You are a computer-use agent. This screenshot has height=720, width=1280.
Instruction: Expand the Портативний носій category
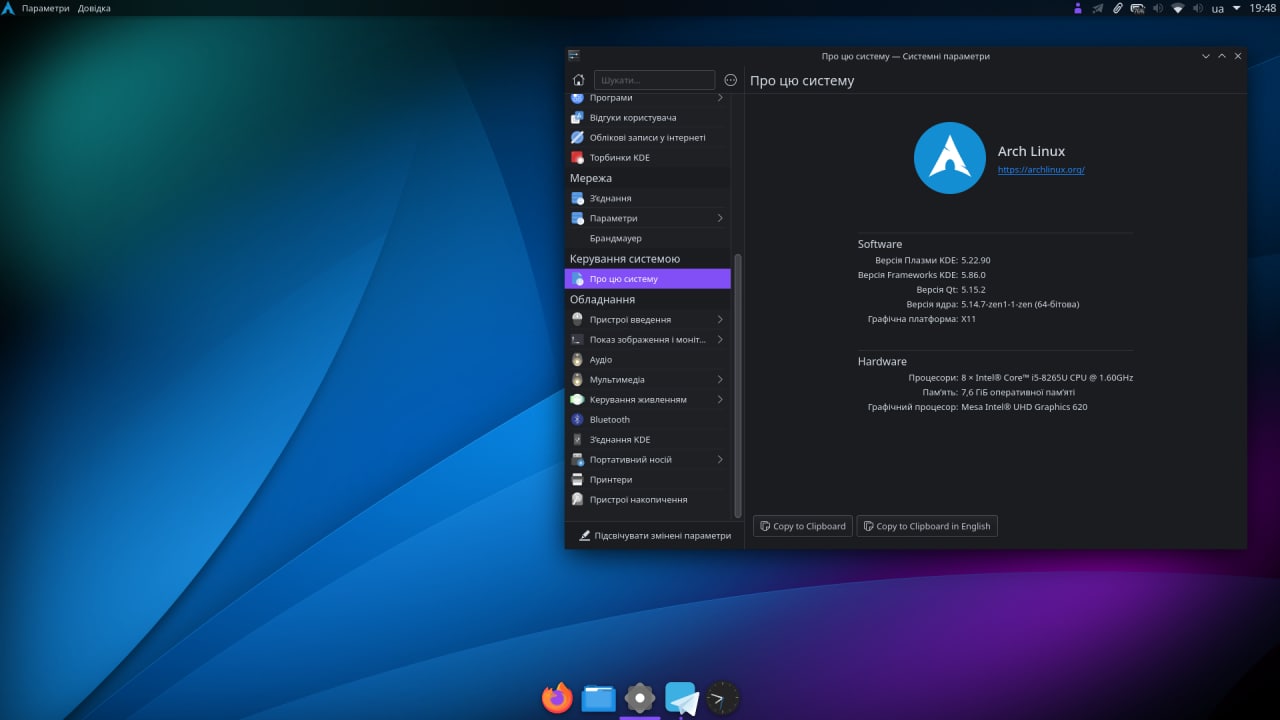648,459
